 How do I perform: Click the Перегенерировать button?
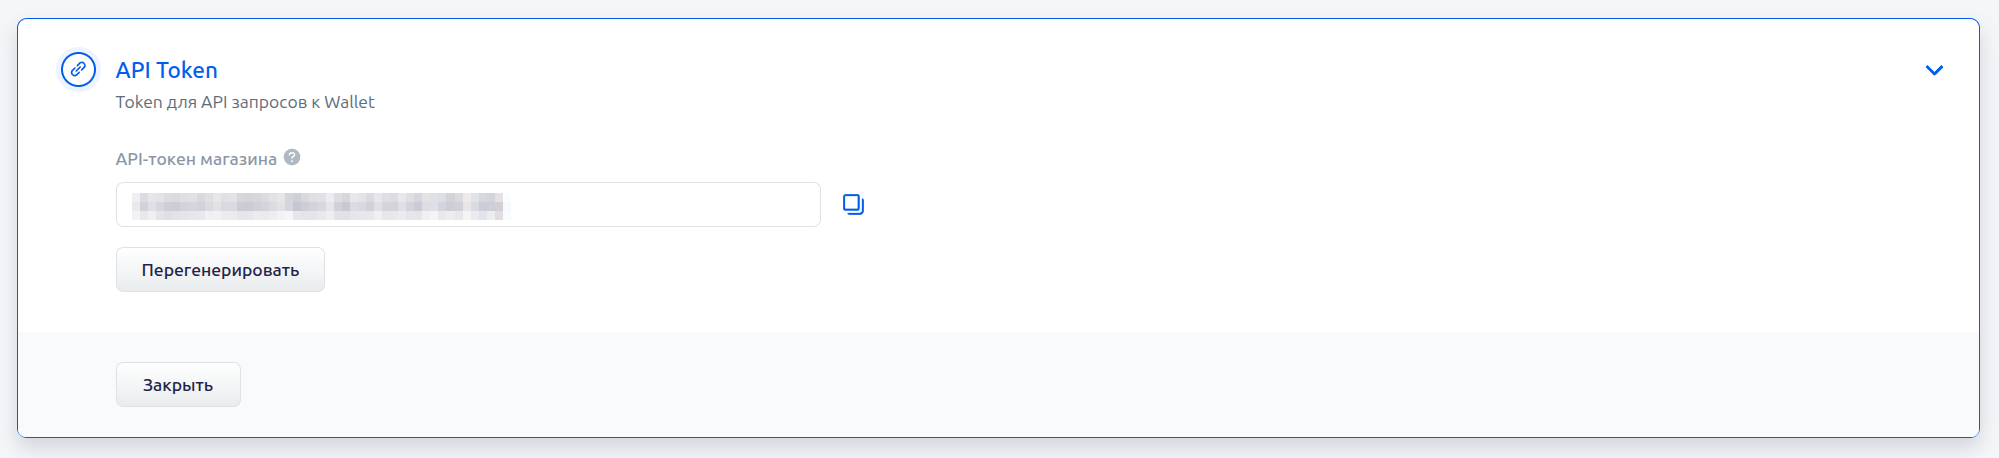(x=220, y=270)
